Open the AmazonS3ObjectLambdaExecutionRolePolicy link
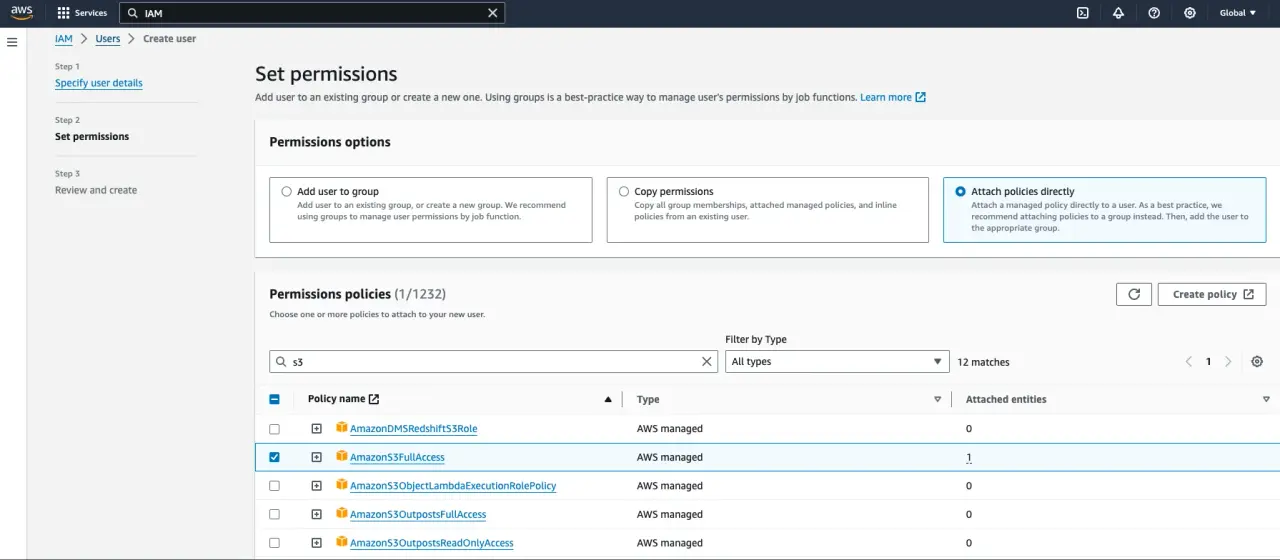 click(x=453, y=486)
